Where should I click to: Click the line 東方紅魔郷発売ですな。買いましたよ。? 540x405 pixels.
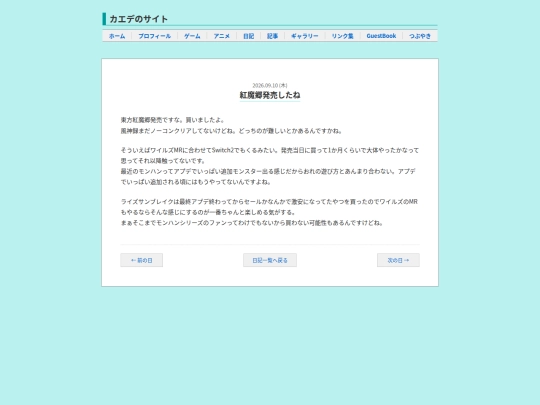[x=173, y=120]
